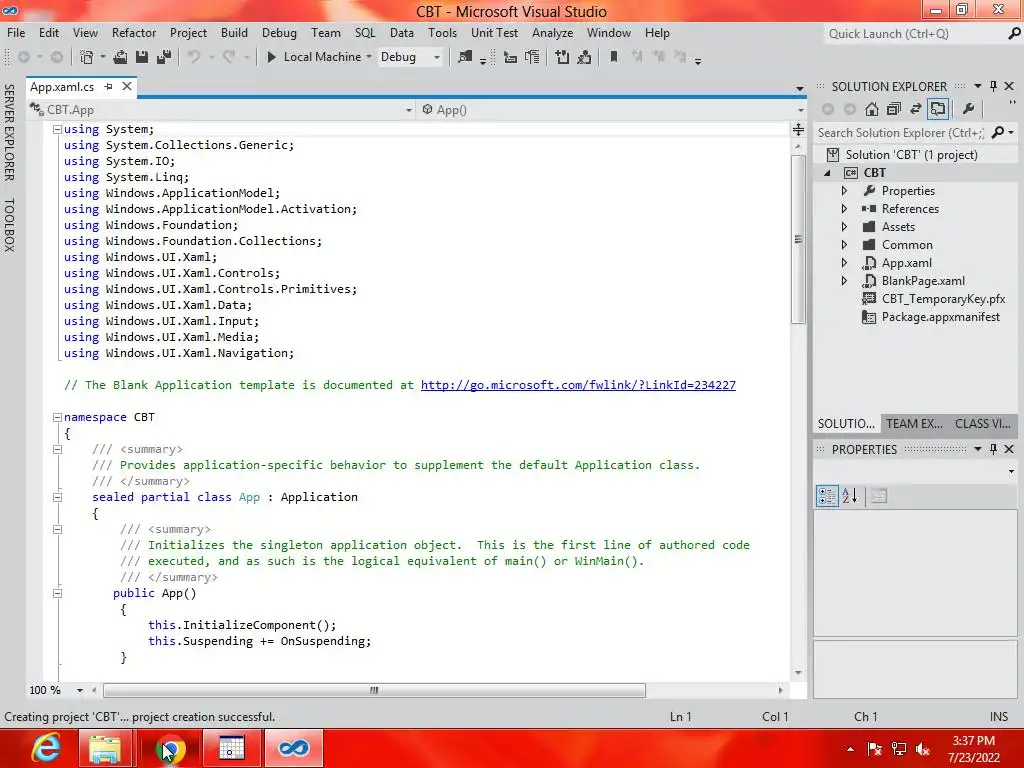Switch to the Team Explorer tab
The image size is (1024, 768).
click(914, 423)
